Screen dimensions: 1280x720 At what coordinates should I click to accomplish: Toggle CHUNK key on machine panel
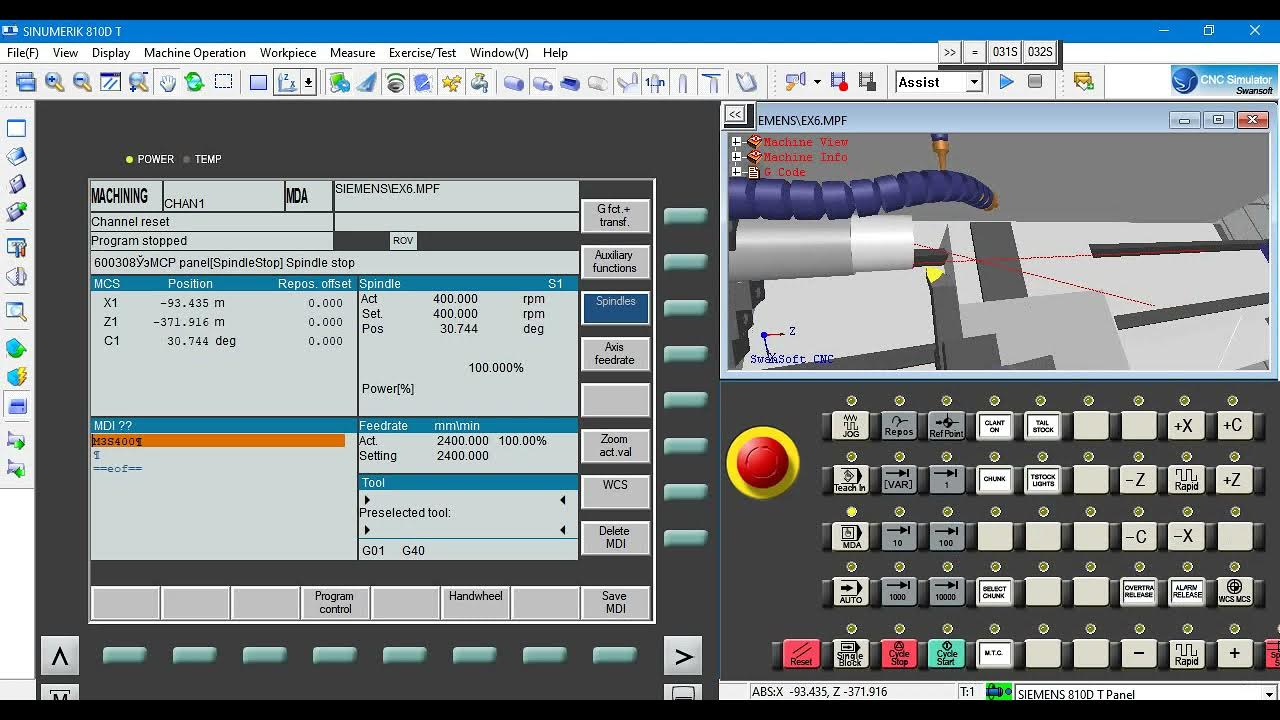[x=994, y=480]
